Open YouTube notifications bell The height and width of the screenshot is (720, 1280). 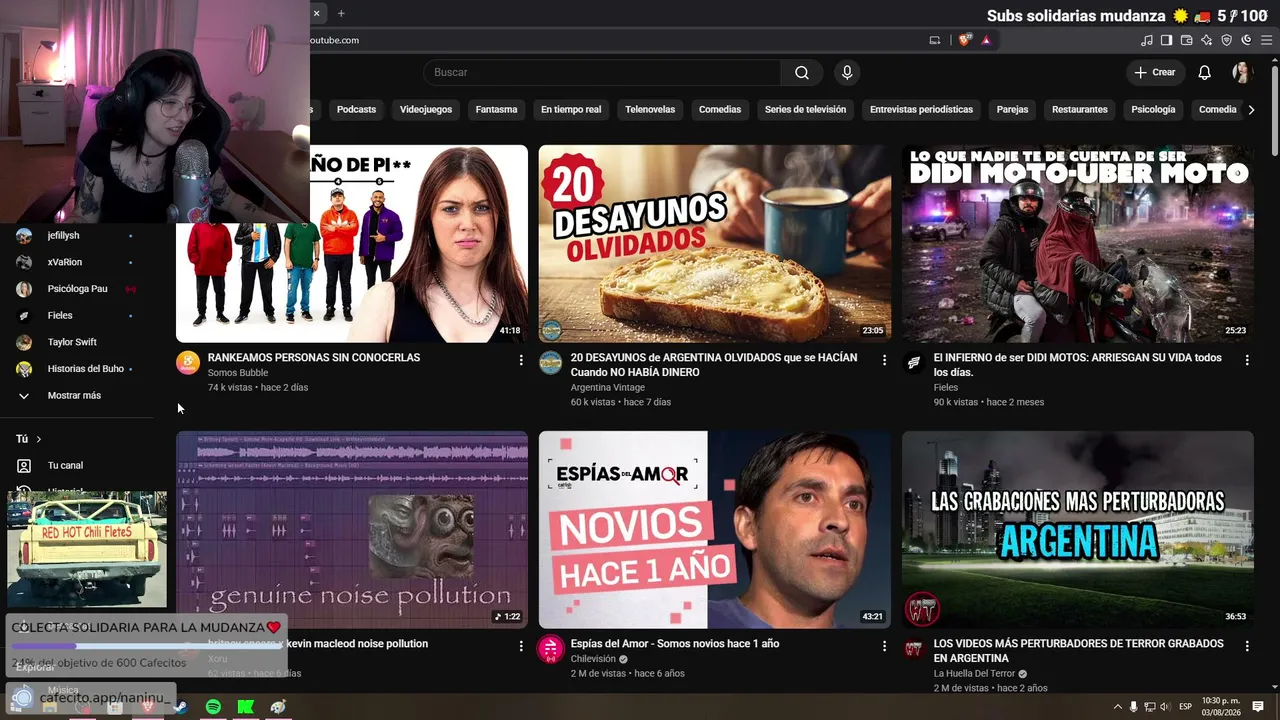pos(1205,72)
